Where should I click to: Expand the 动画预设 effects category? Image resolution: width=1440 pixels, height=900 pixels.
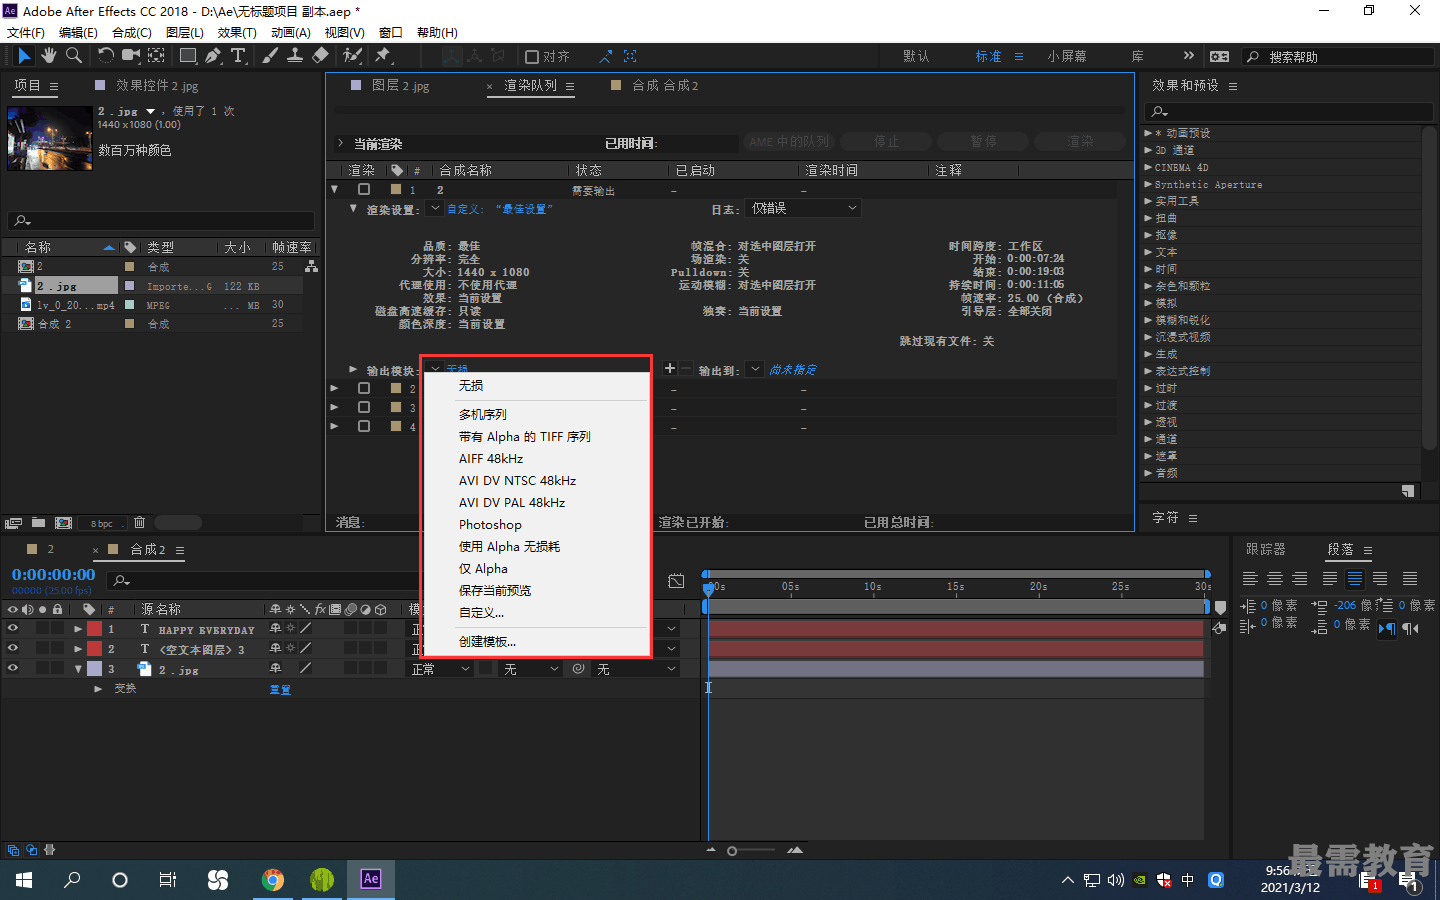coord(1148,133)
